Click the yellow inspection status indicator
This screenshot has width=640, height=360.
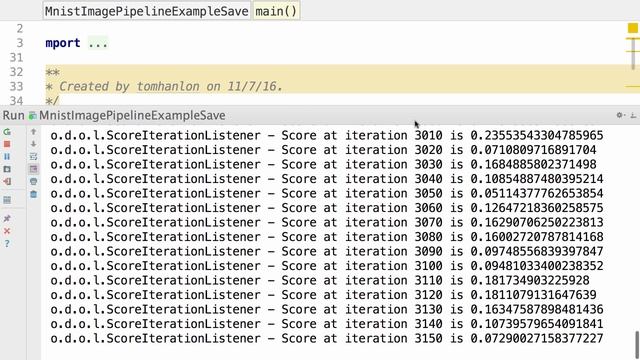[x=633, y=28]
